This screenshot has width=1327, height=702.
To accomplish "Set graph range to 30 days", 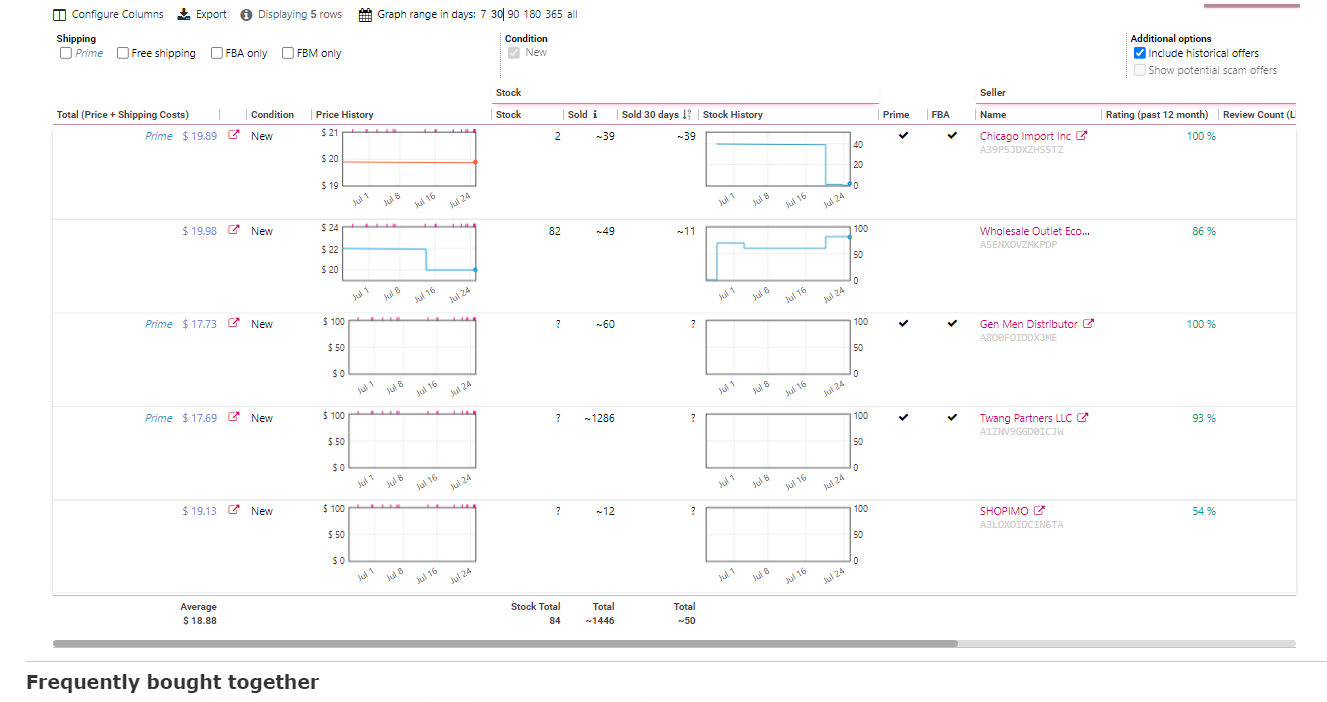I will coord(497,15).
